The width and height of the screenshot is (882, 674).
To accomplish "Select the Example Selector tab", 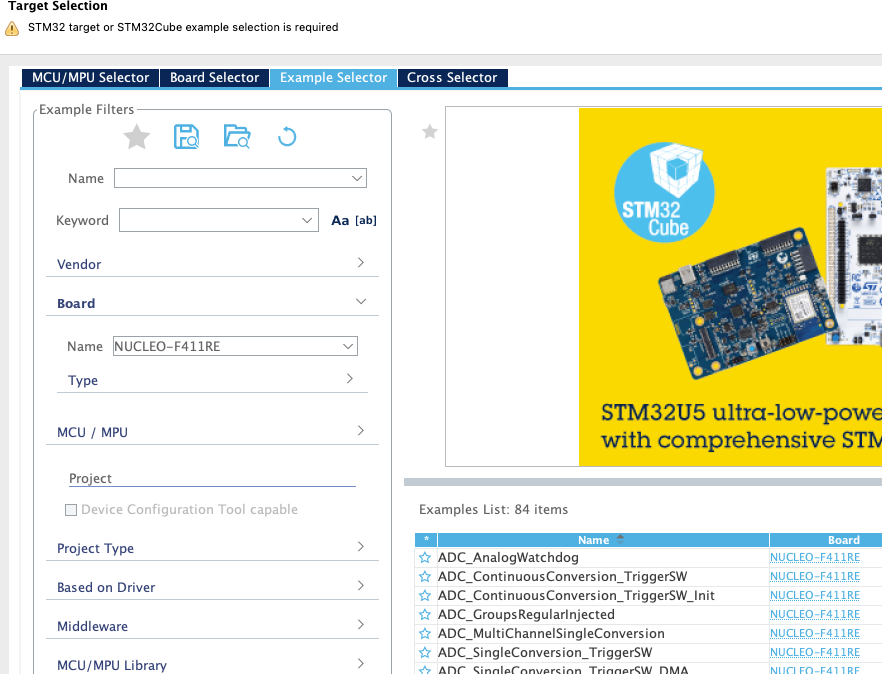I will pyautogui.click(x=334, y=78).
